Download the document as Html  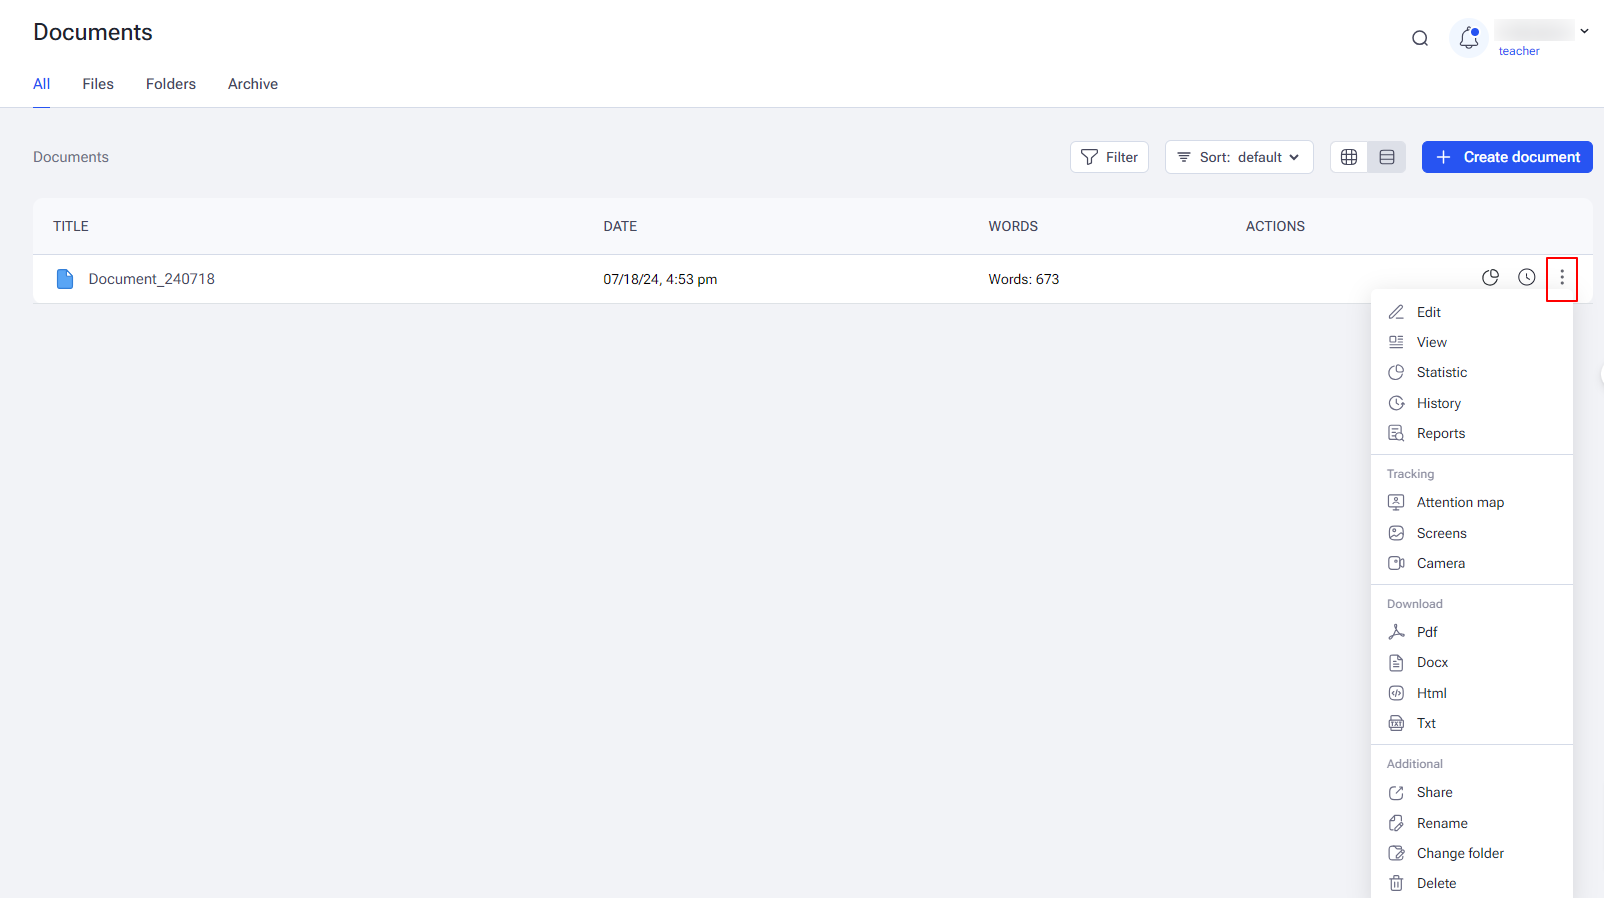click(1472, 693)
